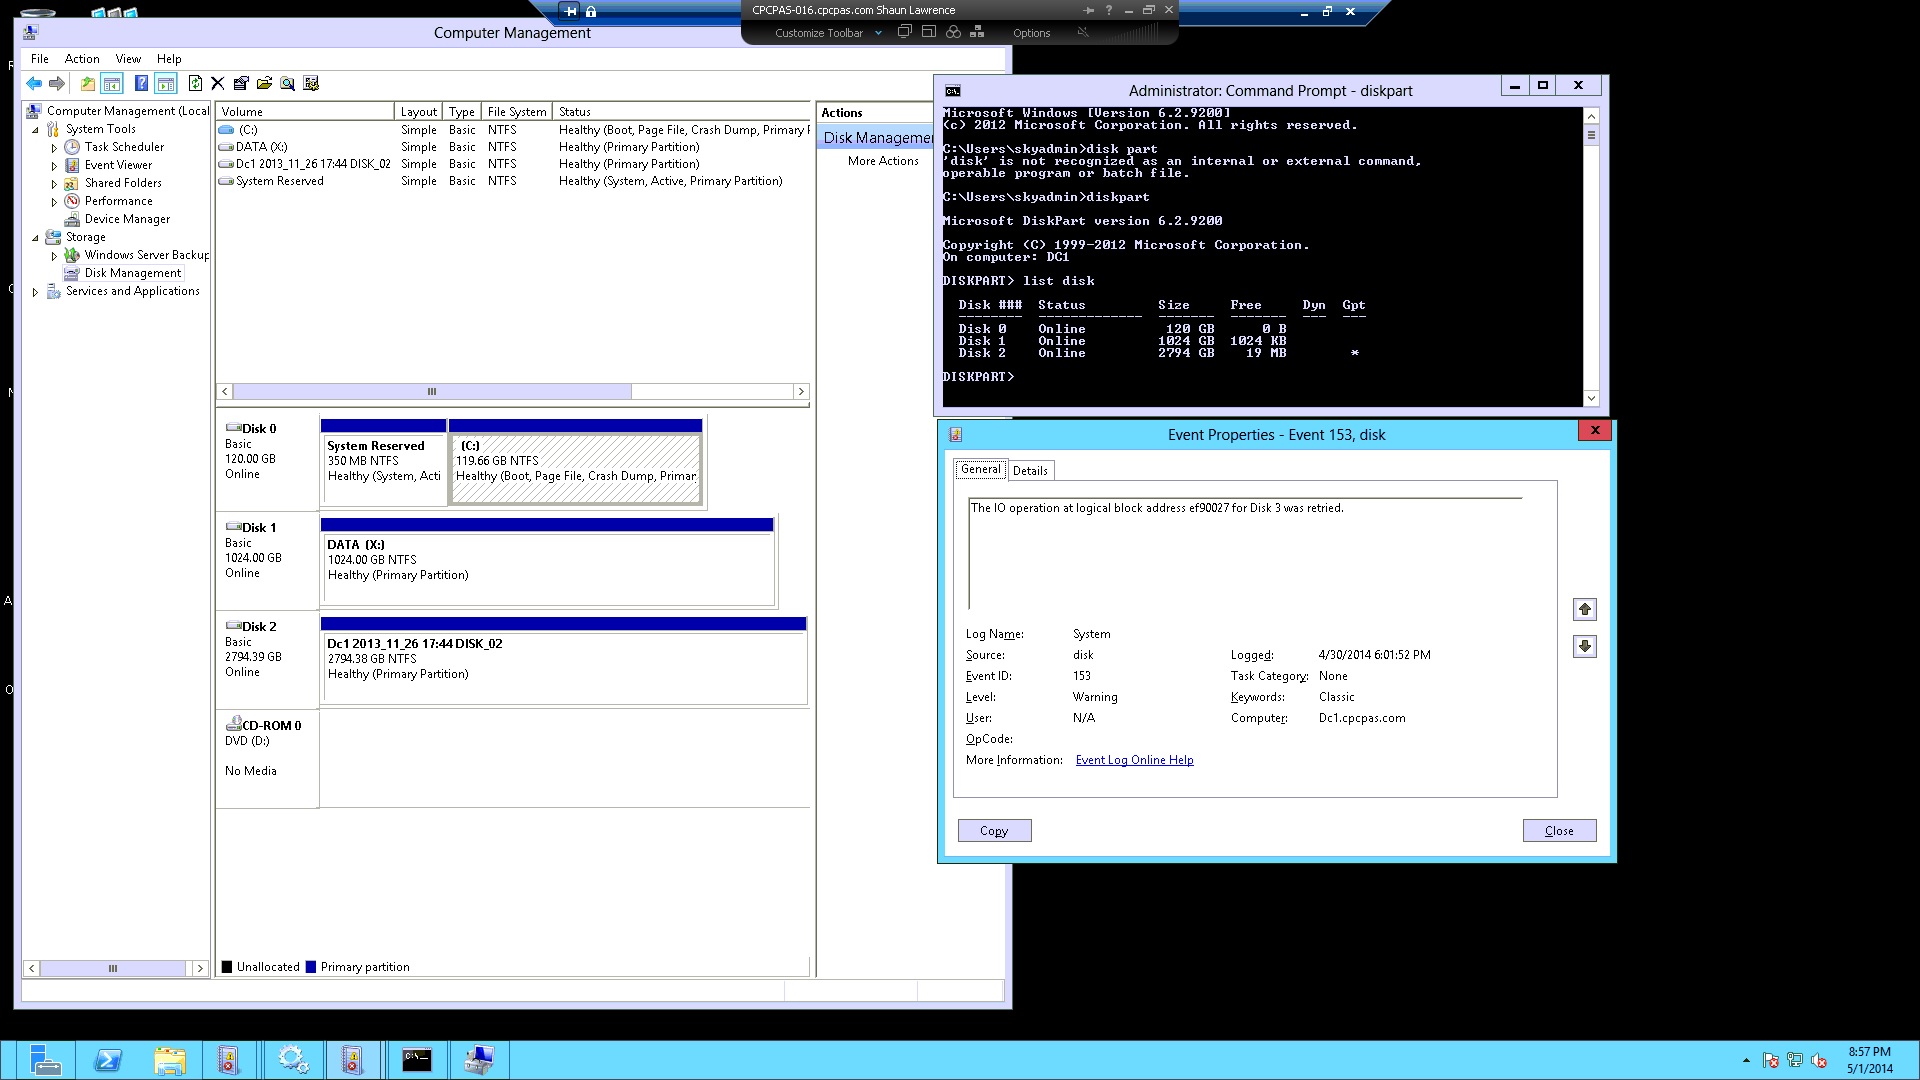Click the Copy button in Event Properties
Screen dimensions: 1920x1080
pyautogui.click(x=994, y=831)
